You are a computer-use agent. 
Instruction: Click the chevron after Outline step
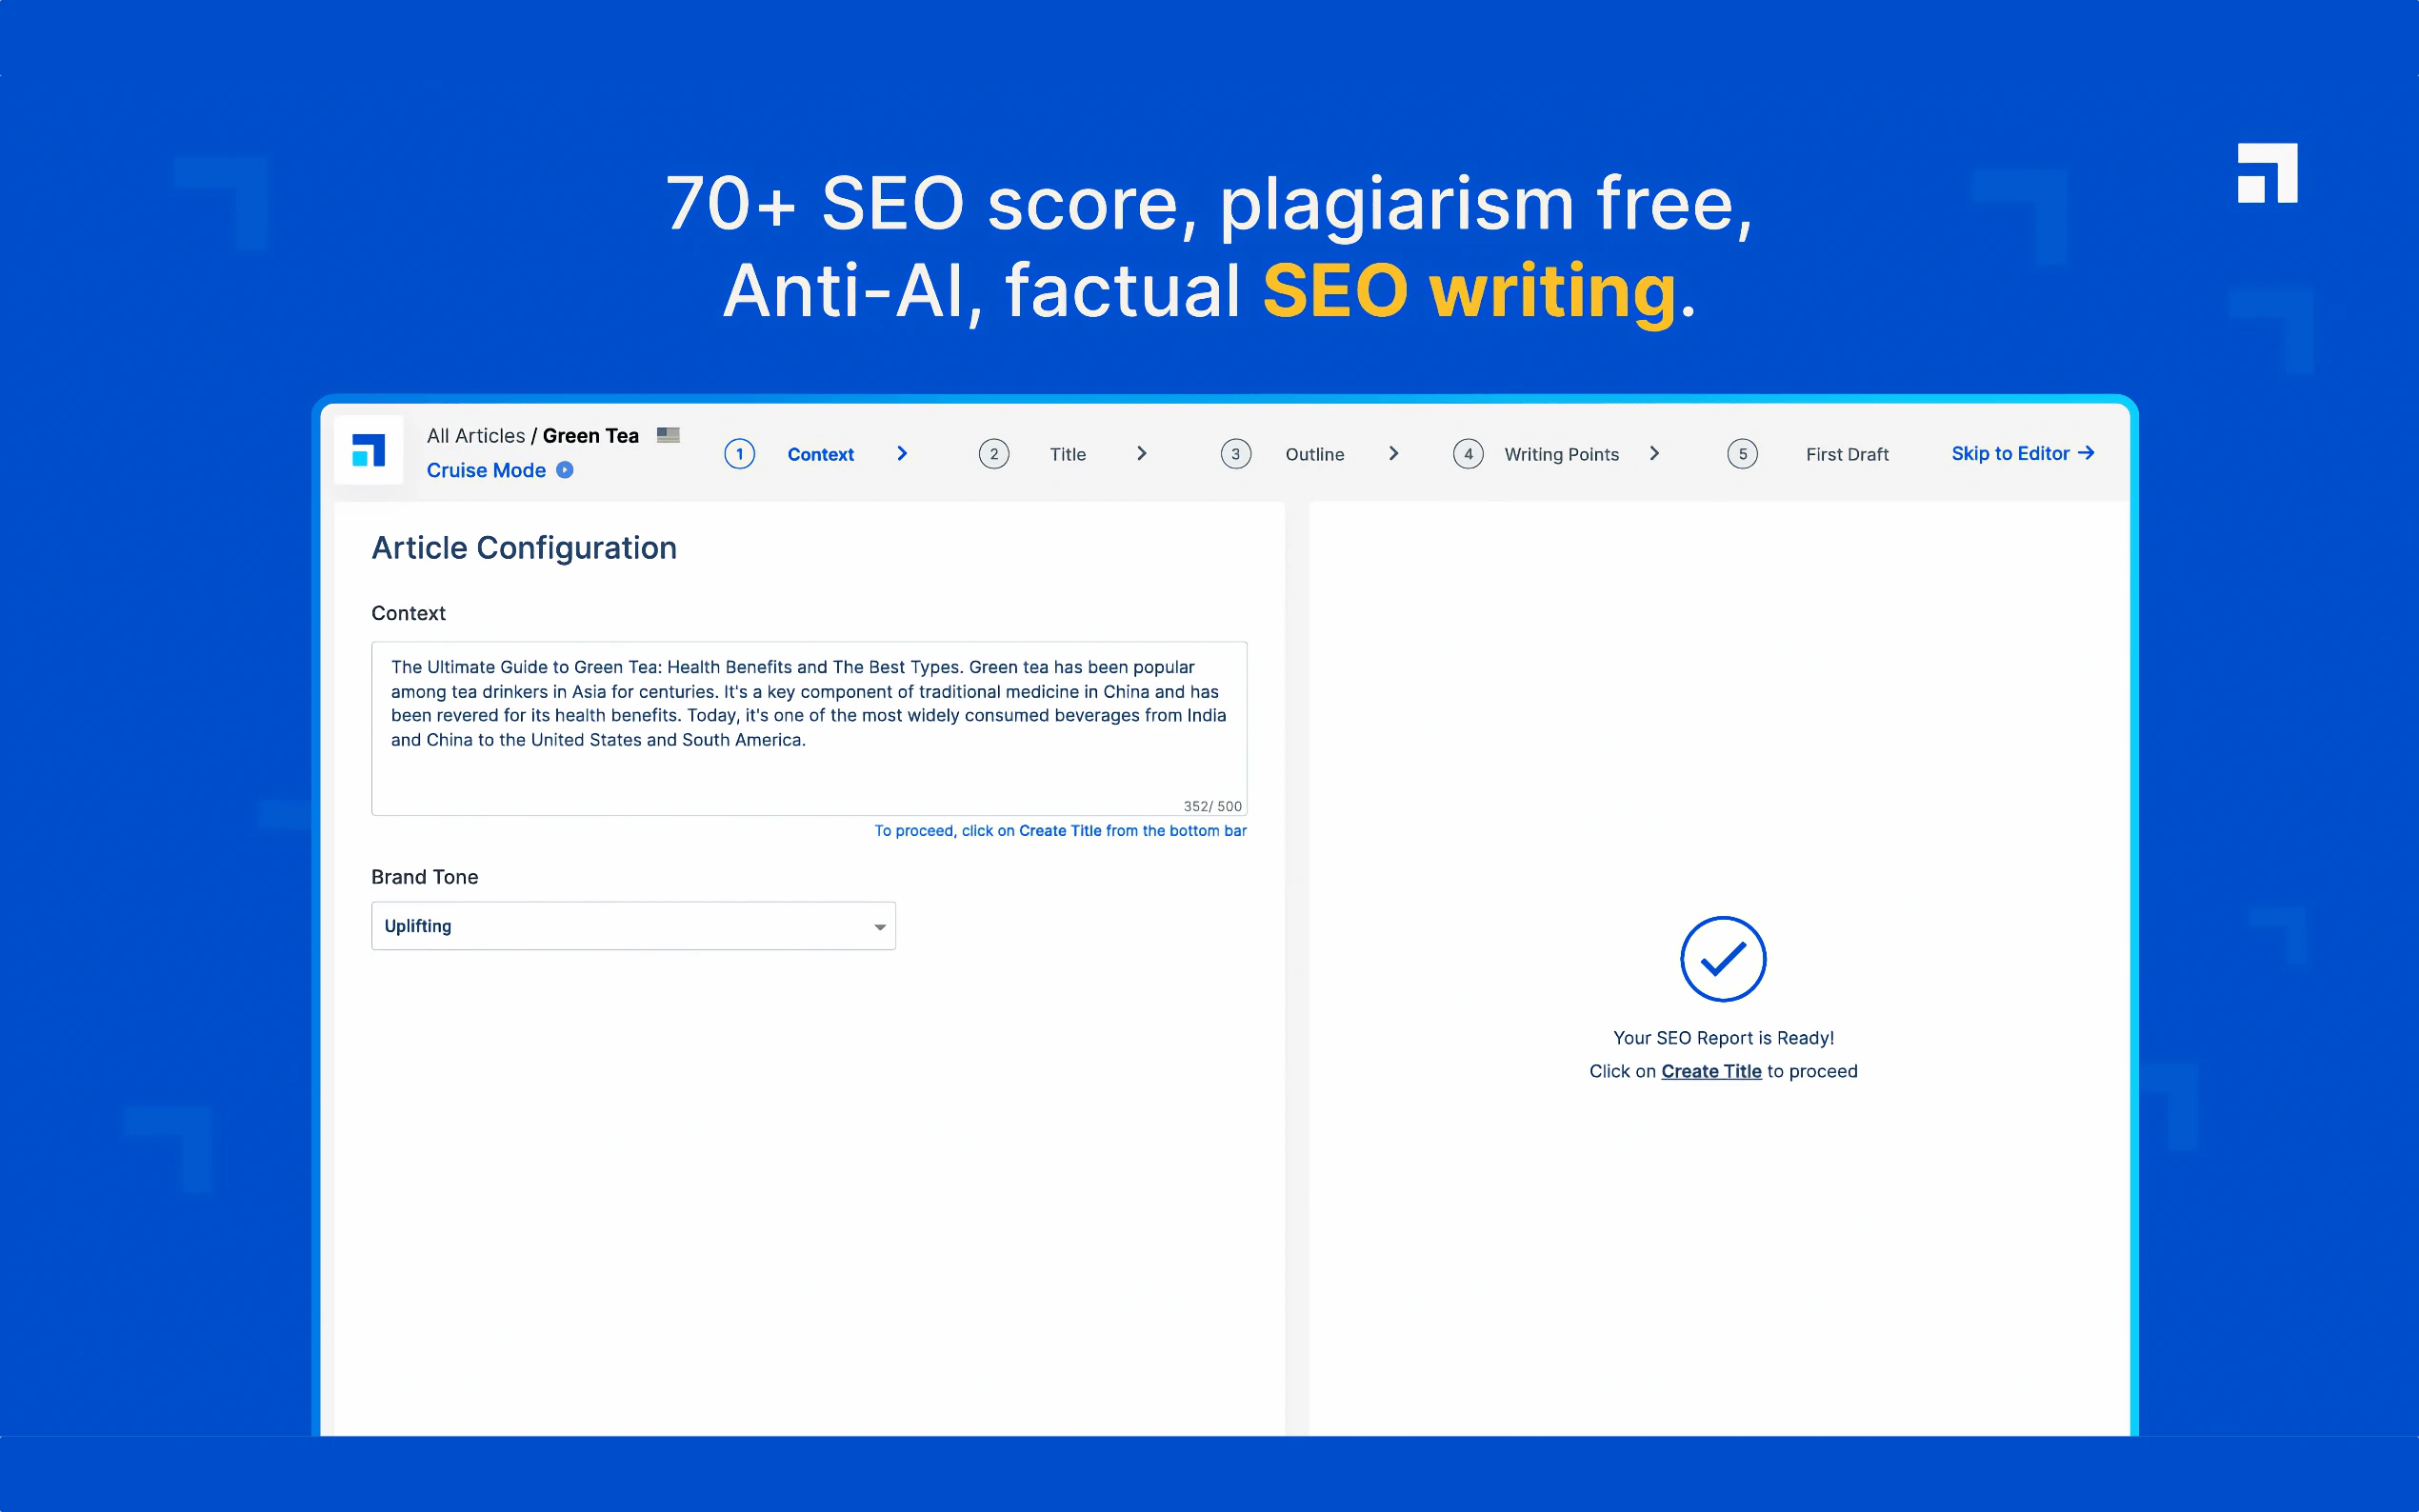point(1393,454)
